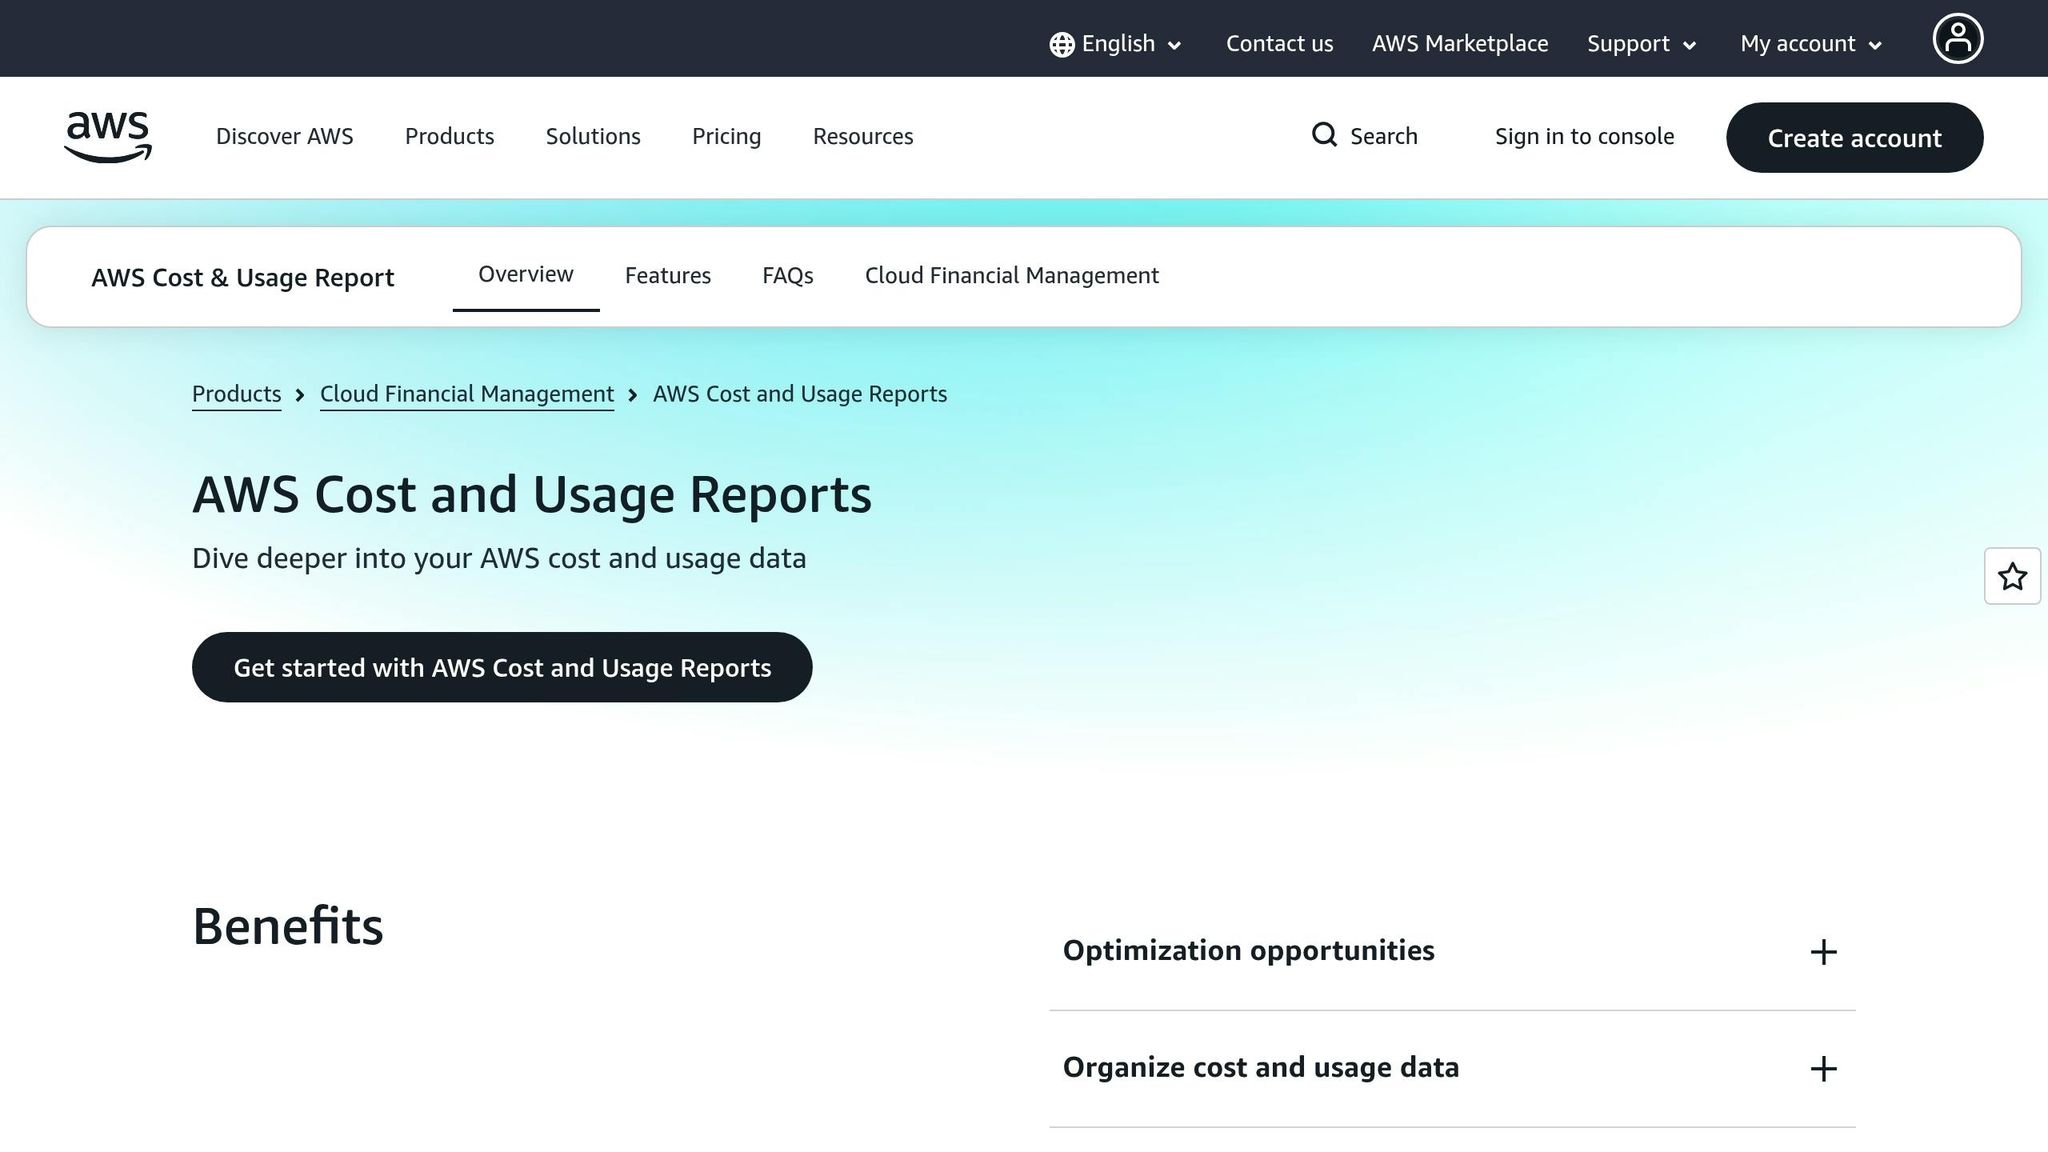Image resolution: width=2048 pixels, height=1152 pixels.
Task: Click Contact us link
Action: [1279, 44]
